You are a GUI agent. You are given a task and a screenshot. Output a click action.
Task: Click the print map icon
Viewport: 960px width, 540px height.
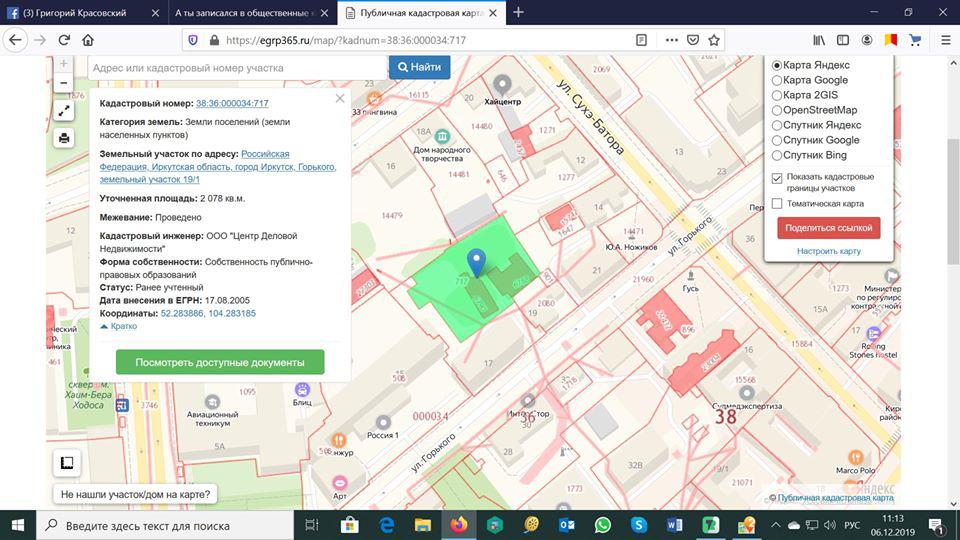click(64, 138)
